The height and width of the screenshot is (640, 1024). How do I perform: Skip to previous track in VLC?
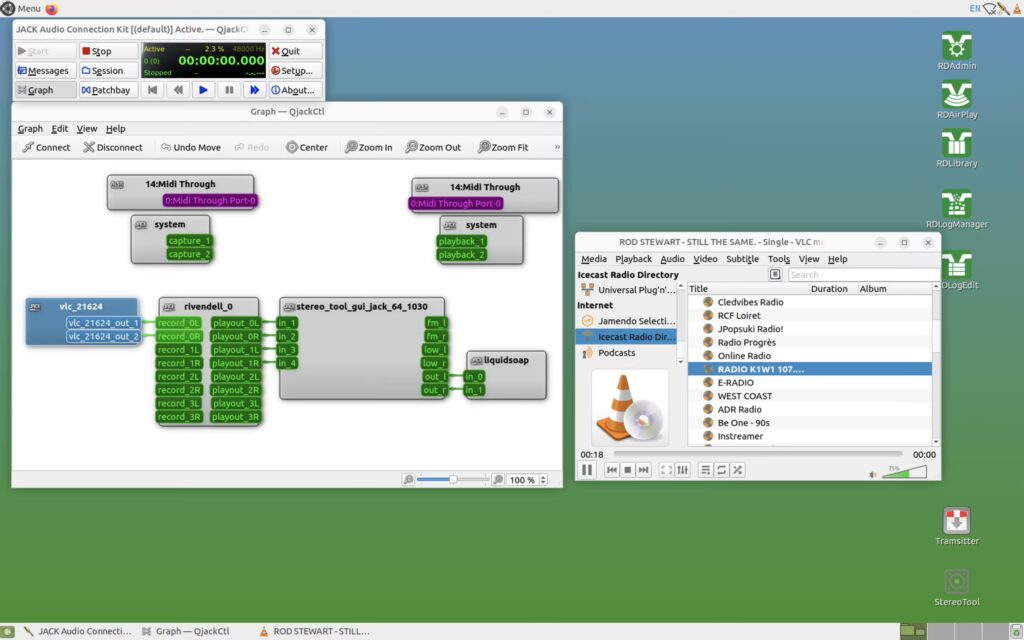[611, 470]
